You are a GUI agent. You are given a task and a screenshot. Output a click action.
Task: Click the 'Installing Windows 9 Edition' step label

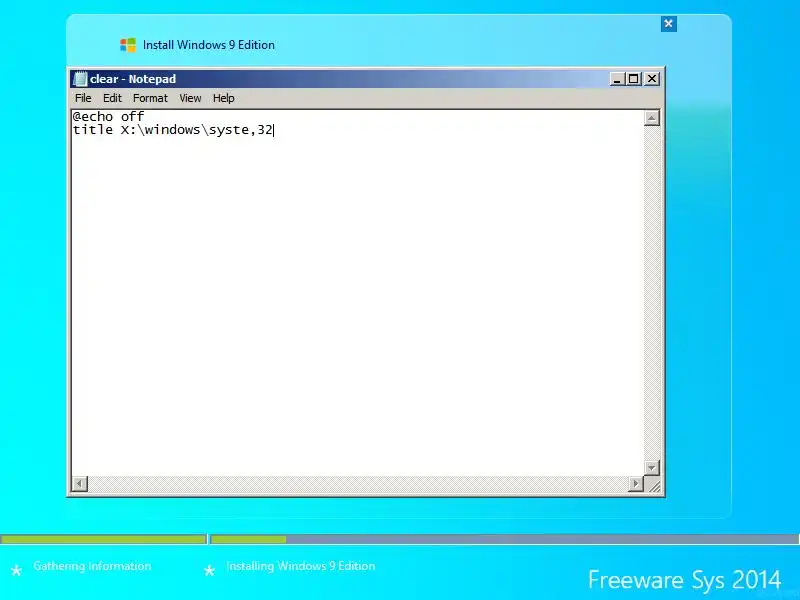coord(301,566)
